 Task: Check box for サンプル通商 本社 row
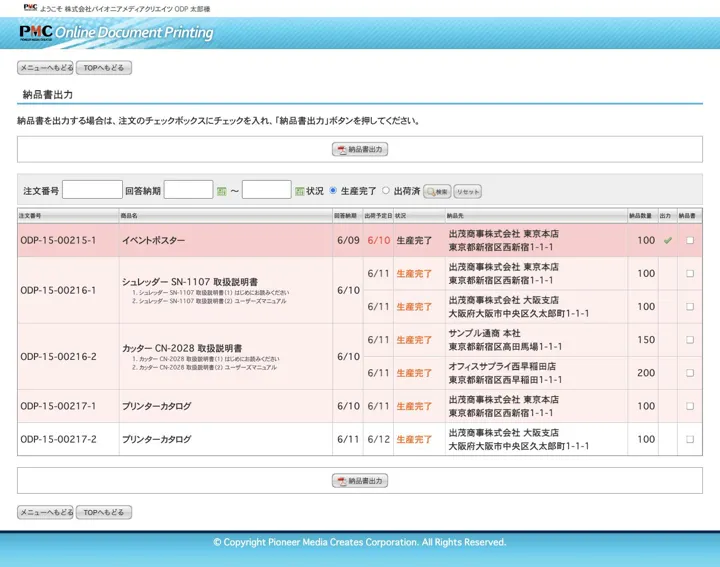point(690,340)
